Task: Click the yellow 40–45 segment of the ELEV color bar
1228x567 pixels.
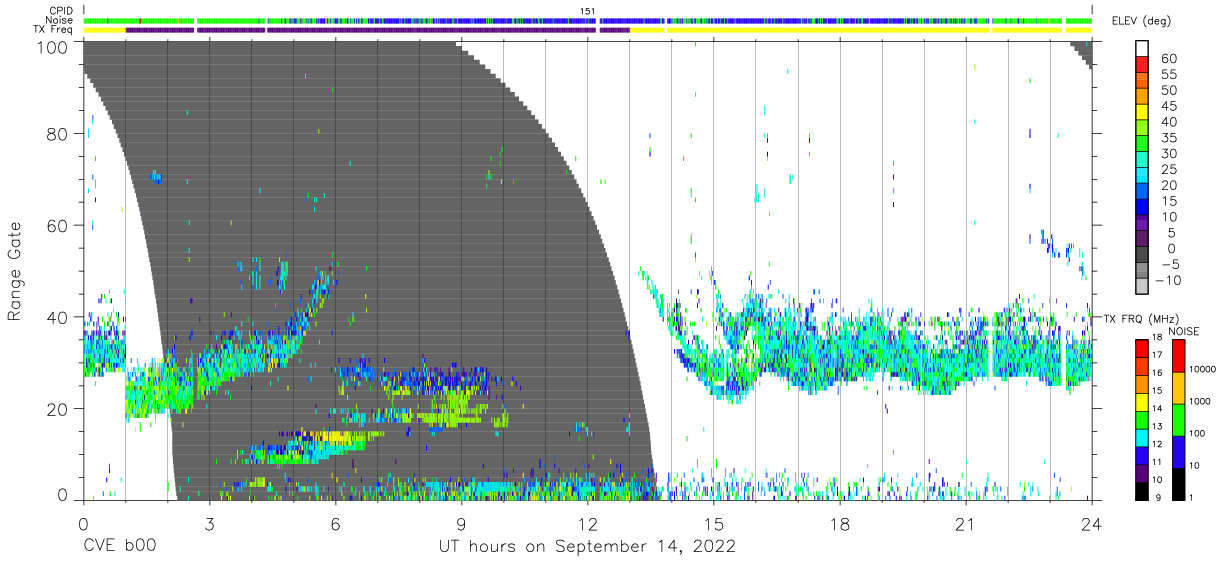Action: click(1143, 113)
